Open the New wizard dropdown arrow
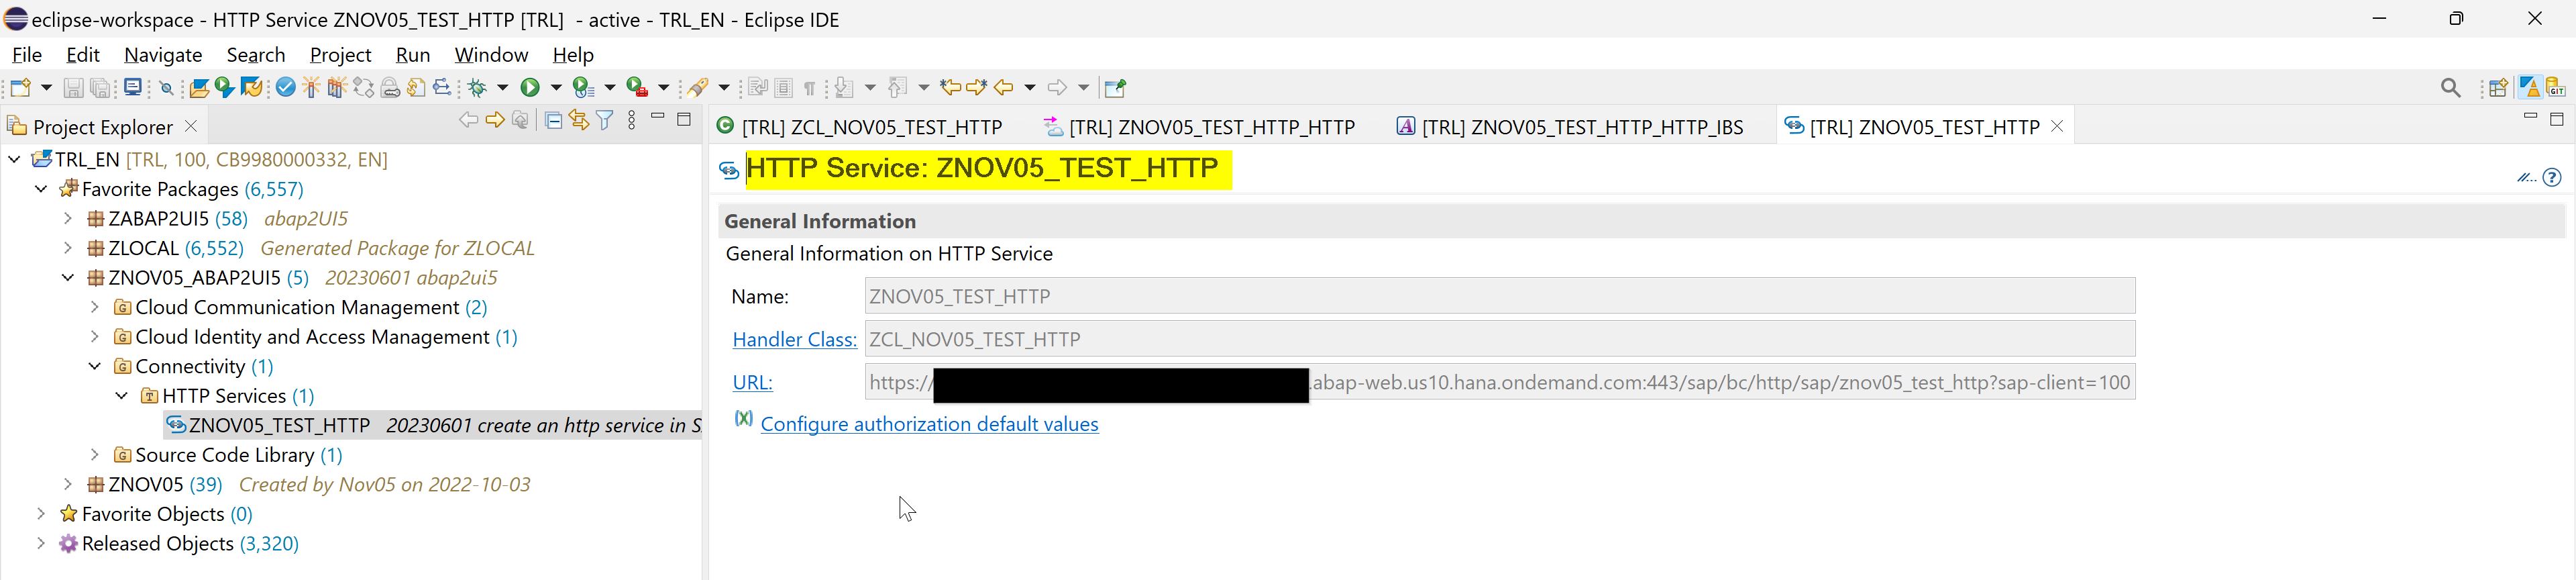 click(46, 88)
